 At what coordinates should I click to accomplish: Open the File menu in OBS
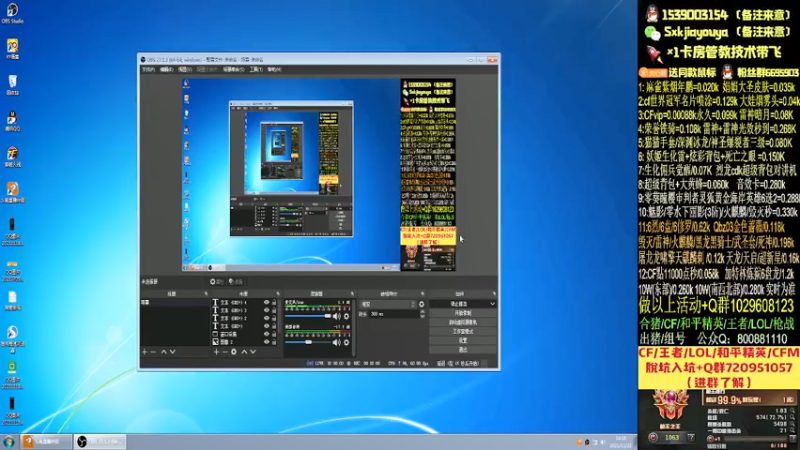pos(148,69)
